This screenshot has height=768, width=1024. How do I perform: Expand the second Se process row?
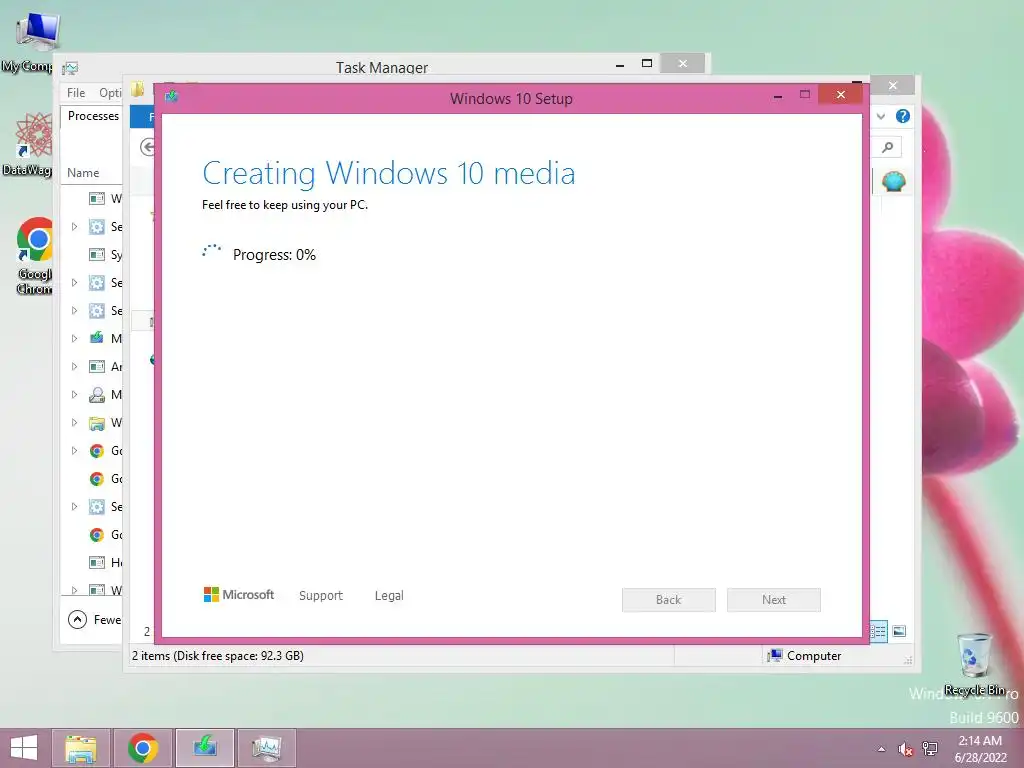[x=74, y=283]
